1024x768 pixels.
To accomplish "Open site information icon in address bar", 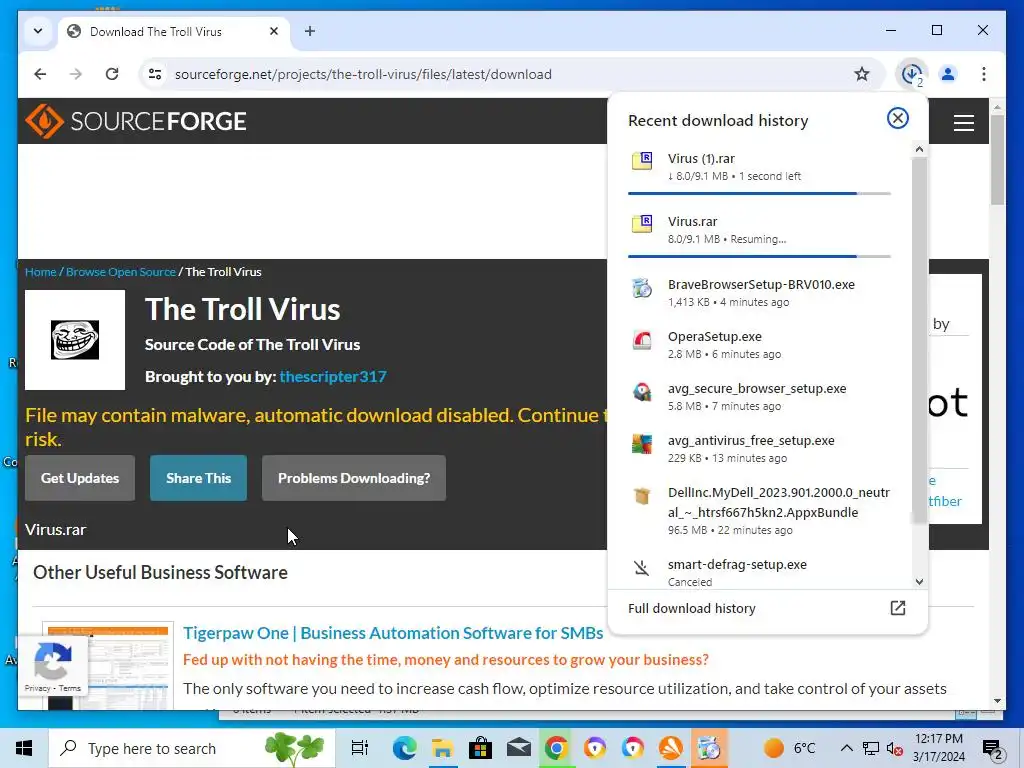I will [155, 74].
